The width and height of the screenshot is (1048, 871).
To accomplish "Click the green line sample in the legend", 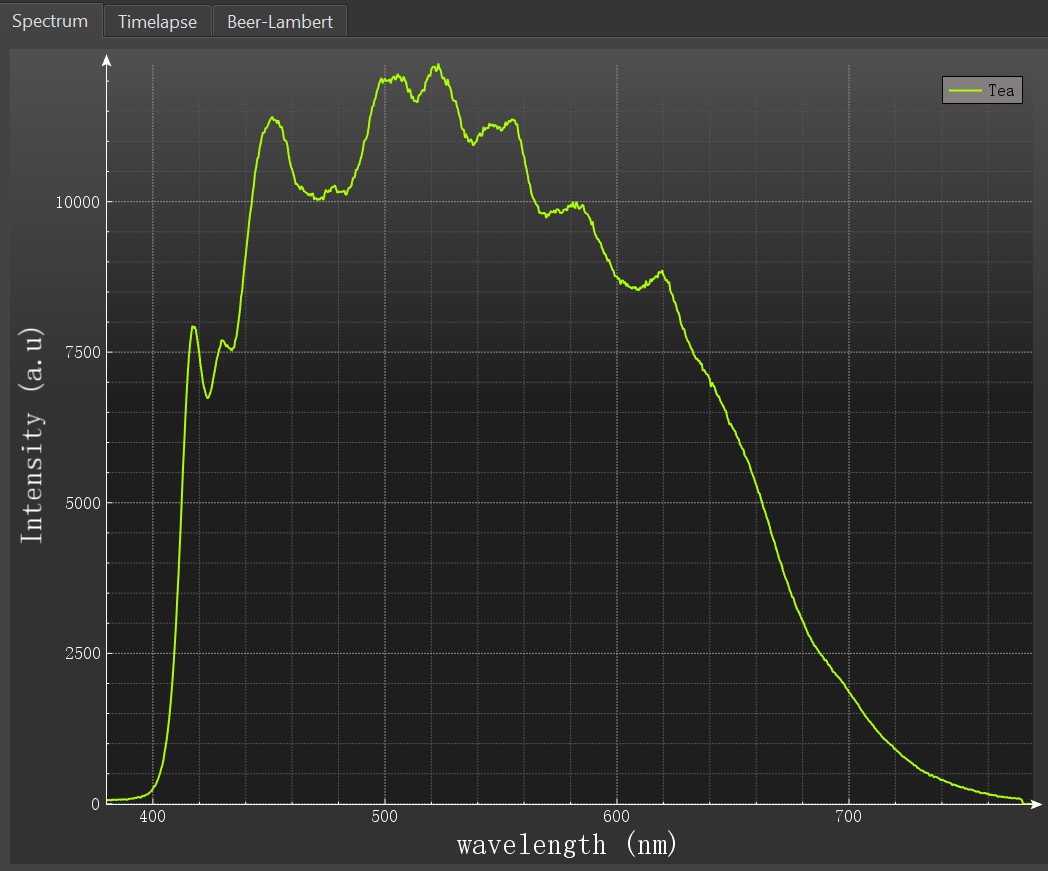I will tap(965, 90).
